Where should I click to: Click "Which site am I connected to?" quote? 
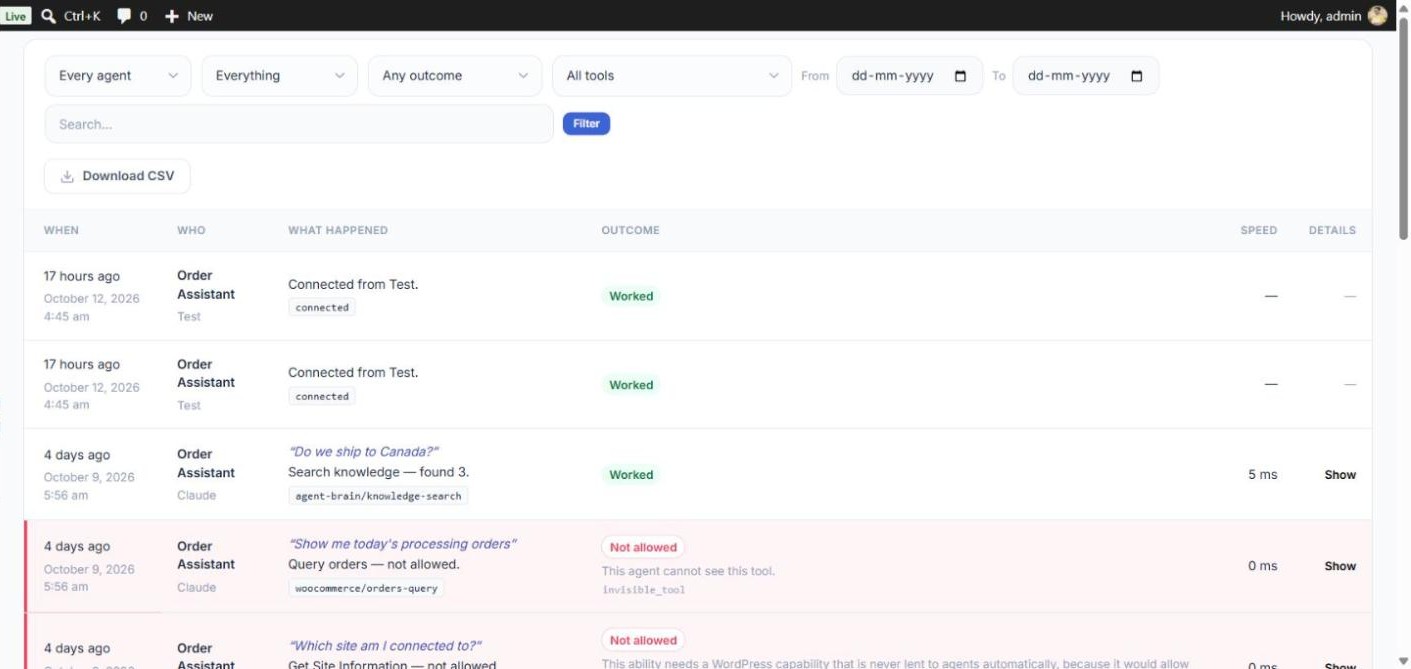point(385,646)
